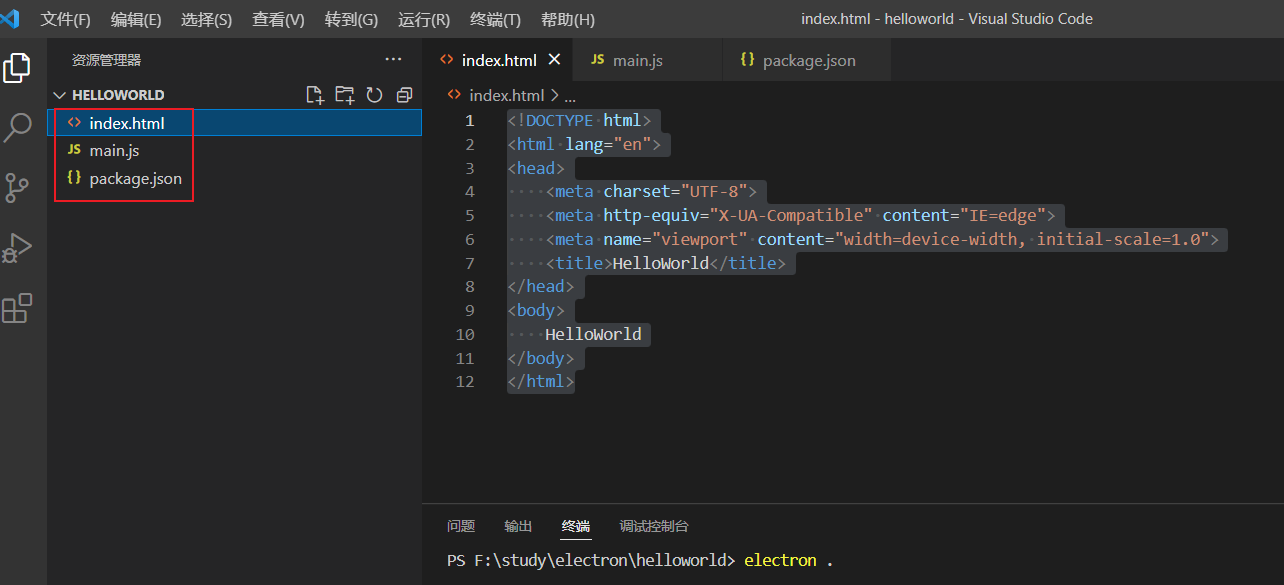Switch to the main.js editor tab
1284x585 pixels.
[647, 60]
